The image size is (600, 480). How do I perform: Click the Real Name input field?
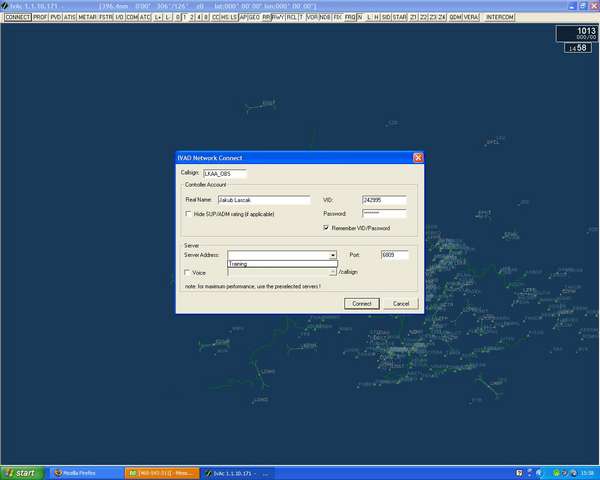264,200
